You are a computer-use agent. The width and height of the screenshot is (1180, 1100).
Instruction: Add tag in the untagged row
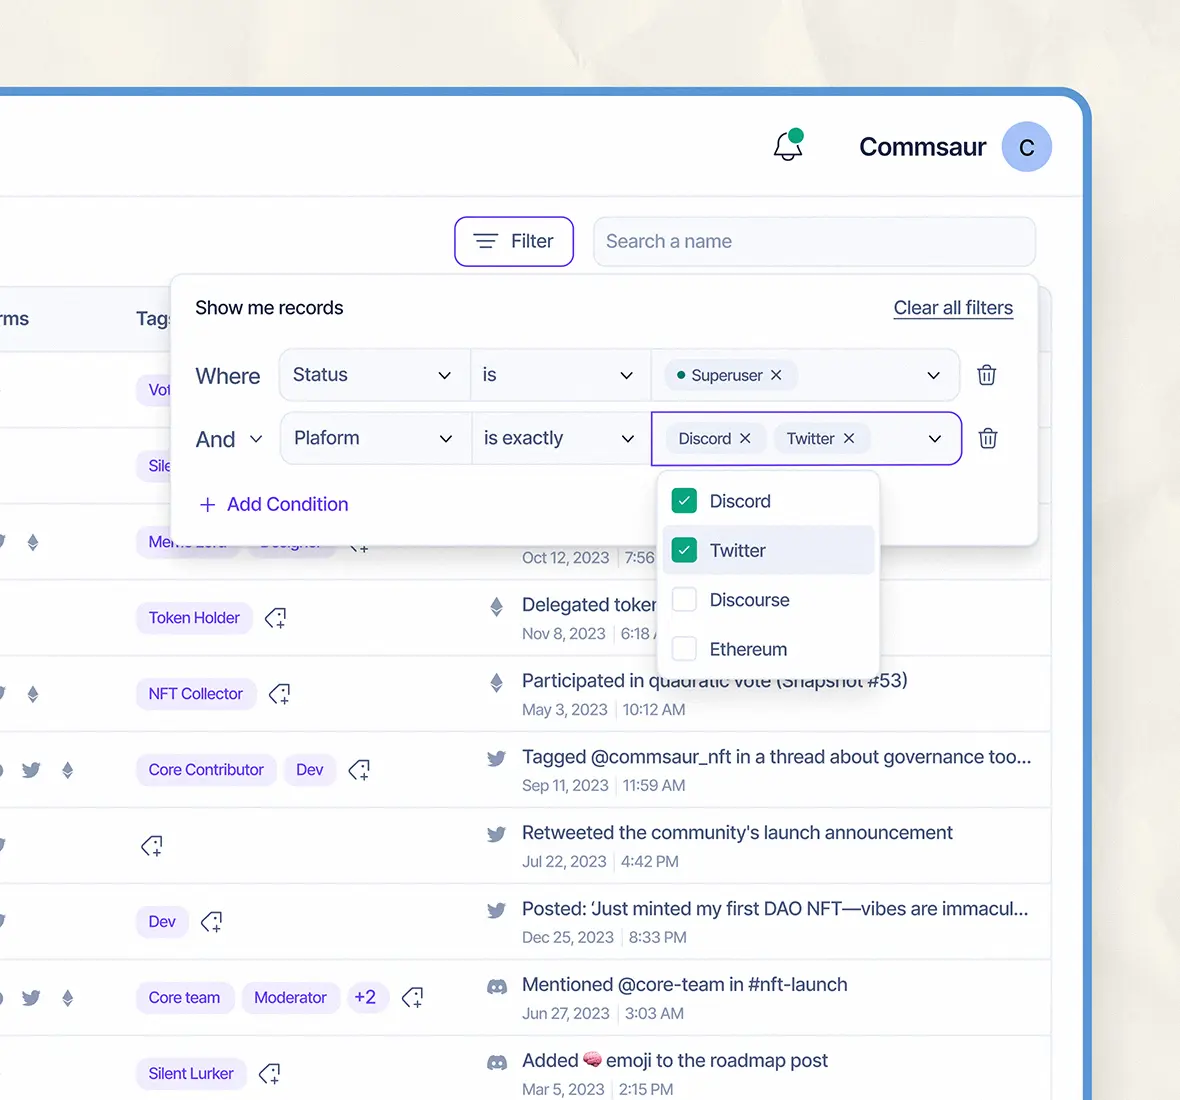tap(152, 846)
